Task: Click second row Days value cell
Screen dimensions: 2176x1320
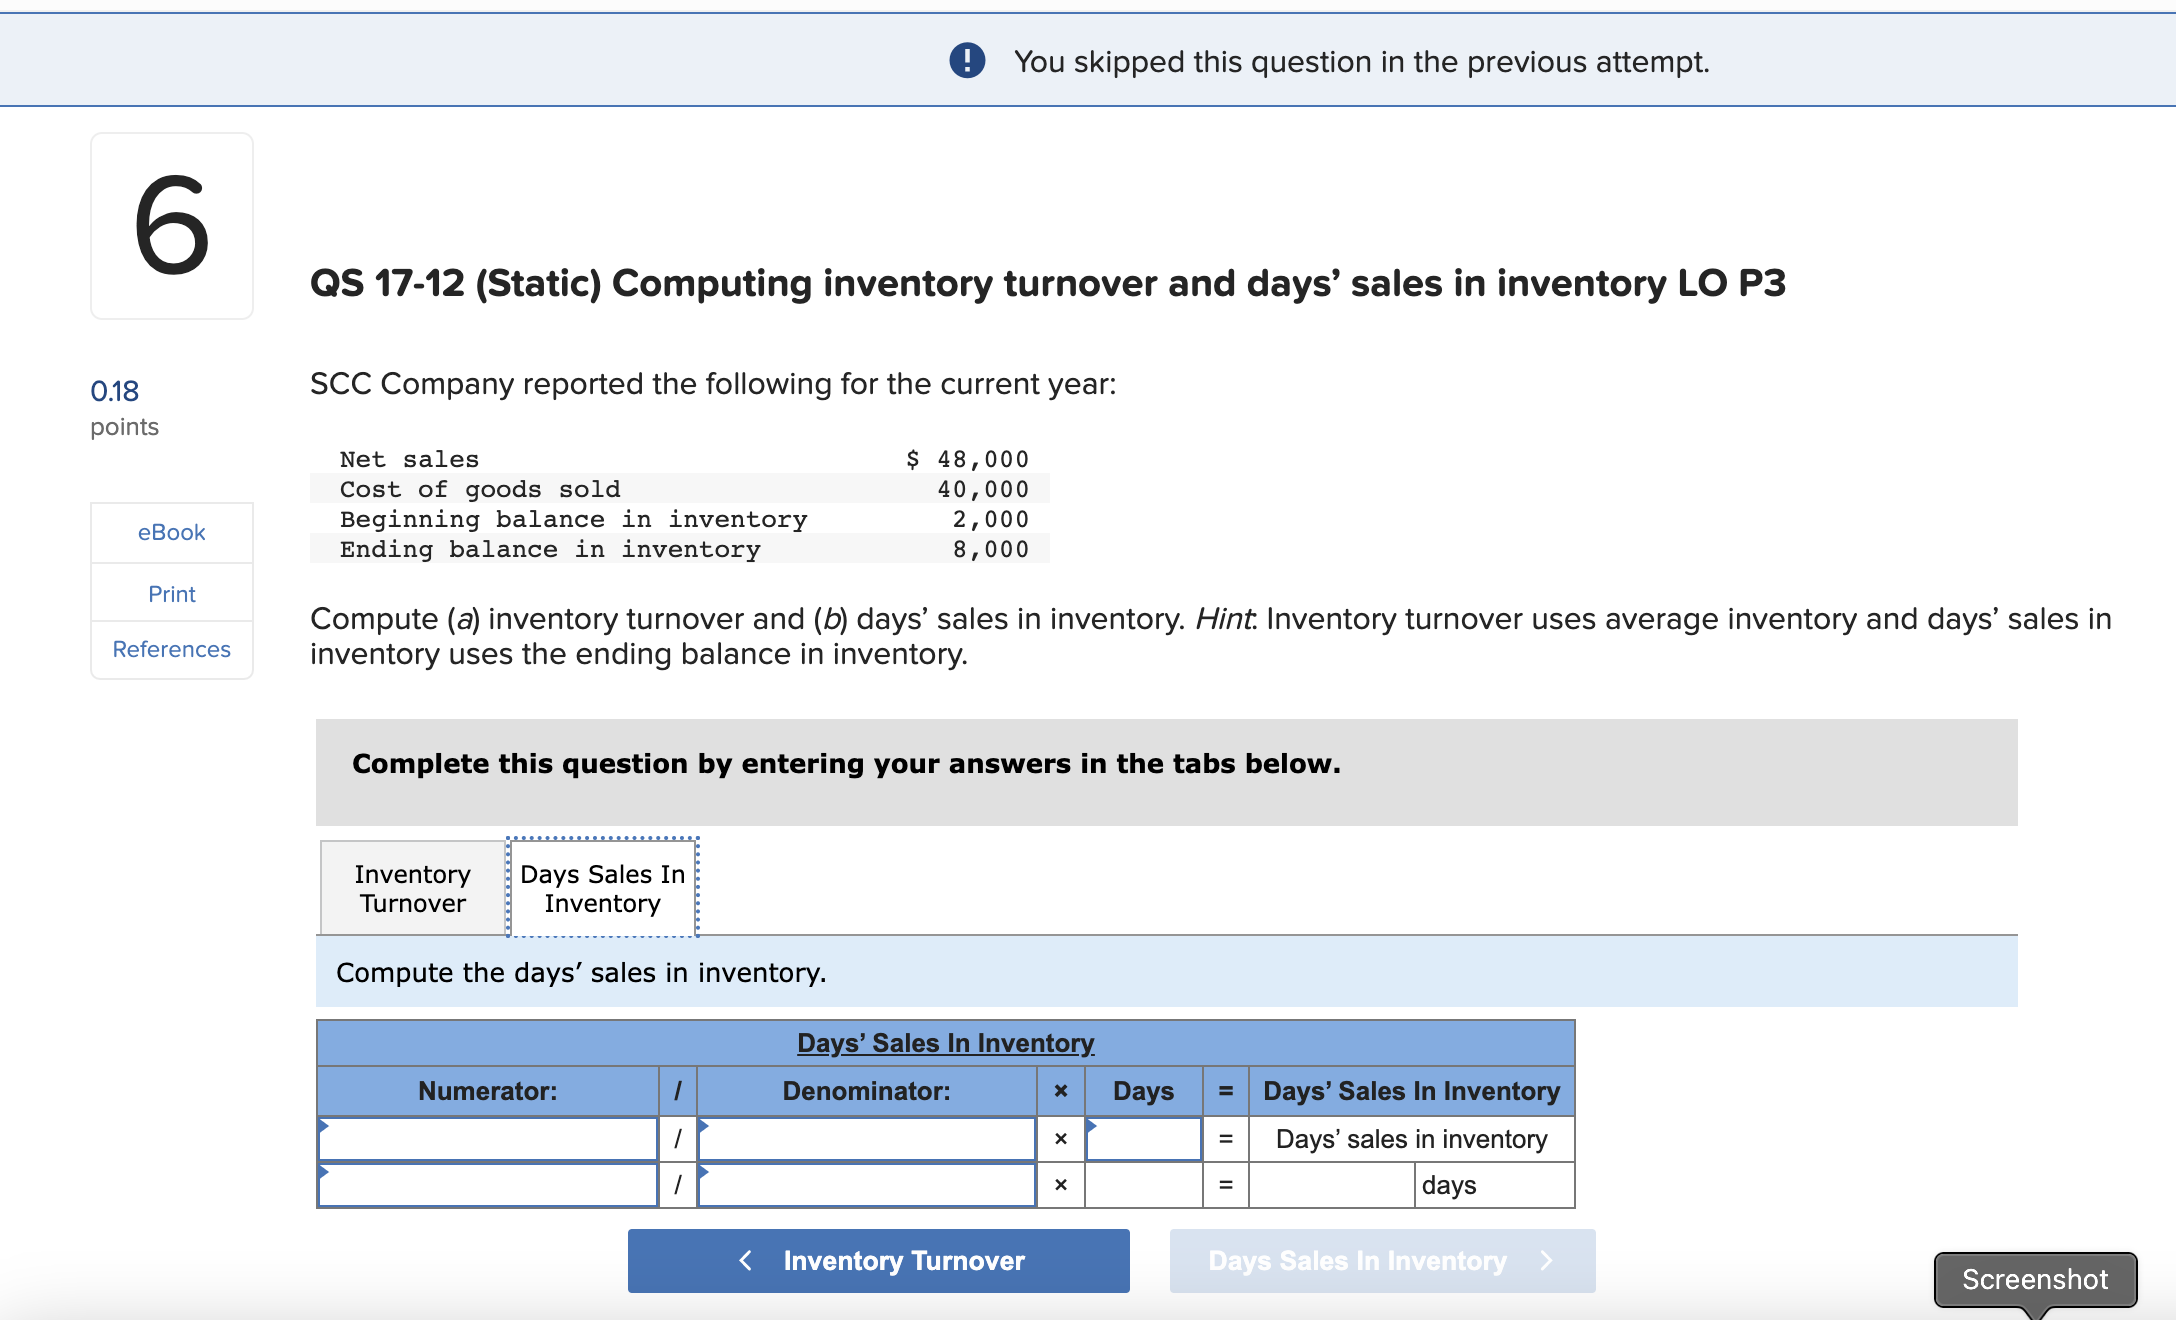Action: 1143,1185
